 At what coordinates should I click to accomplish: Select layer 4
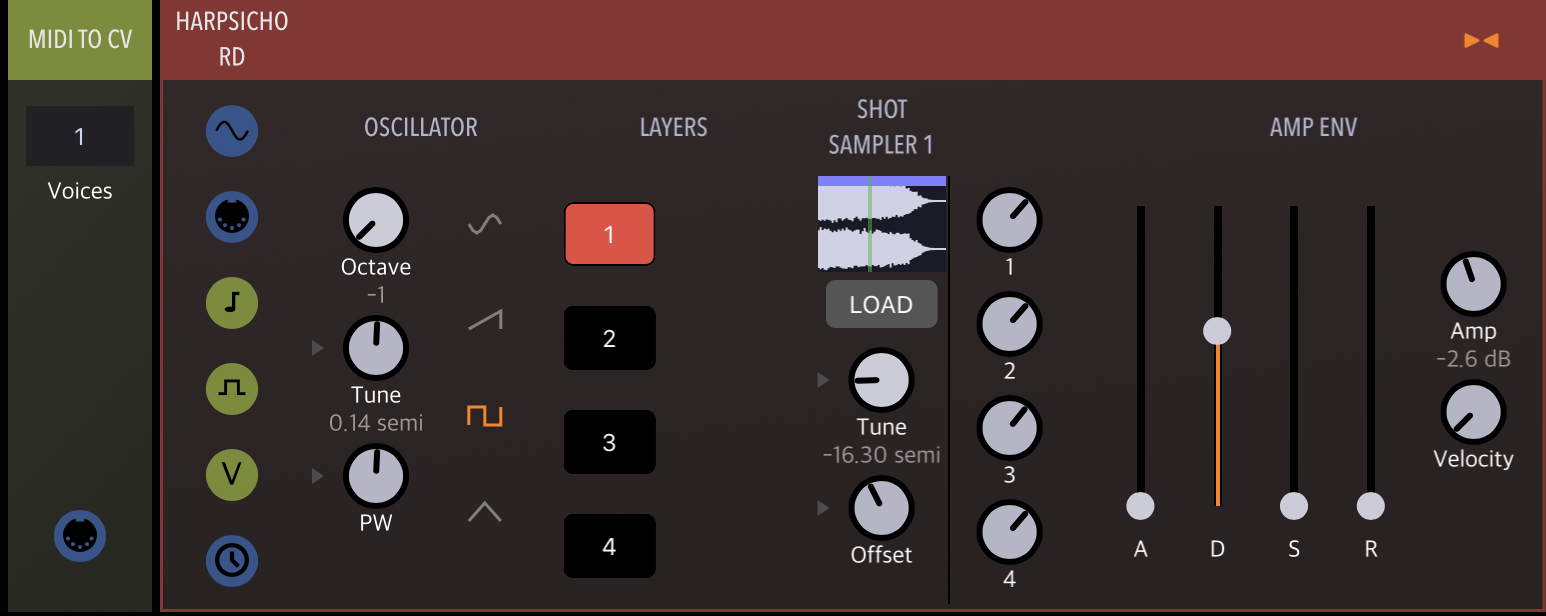click(609, 546)
